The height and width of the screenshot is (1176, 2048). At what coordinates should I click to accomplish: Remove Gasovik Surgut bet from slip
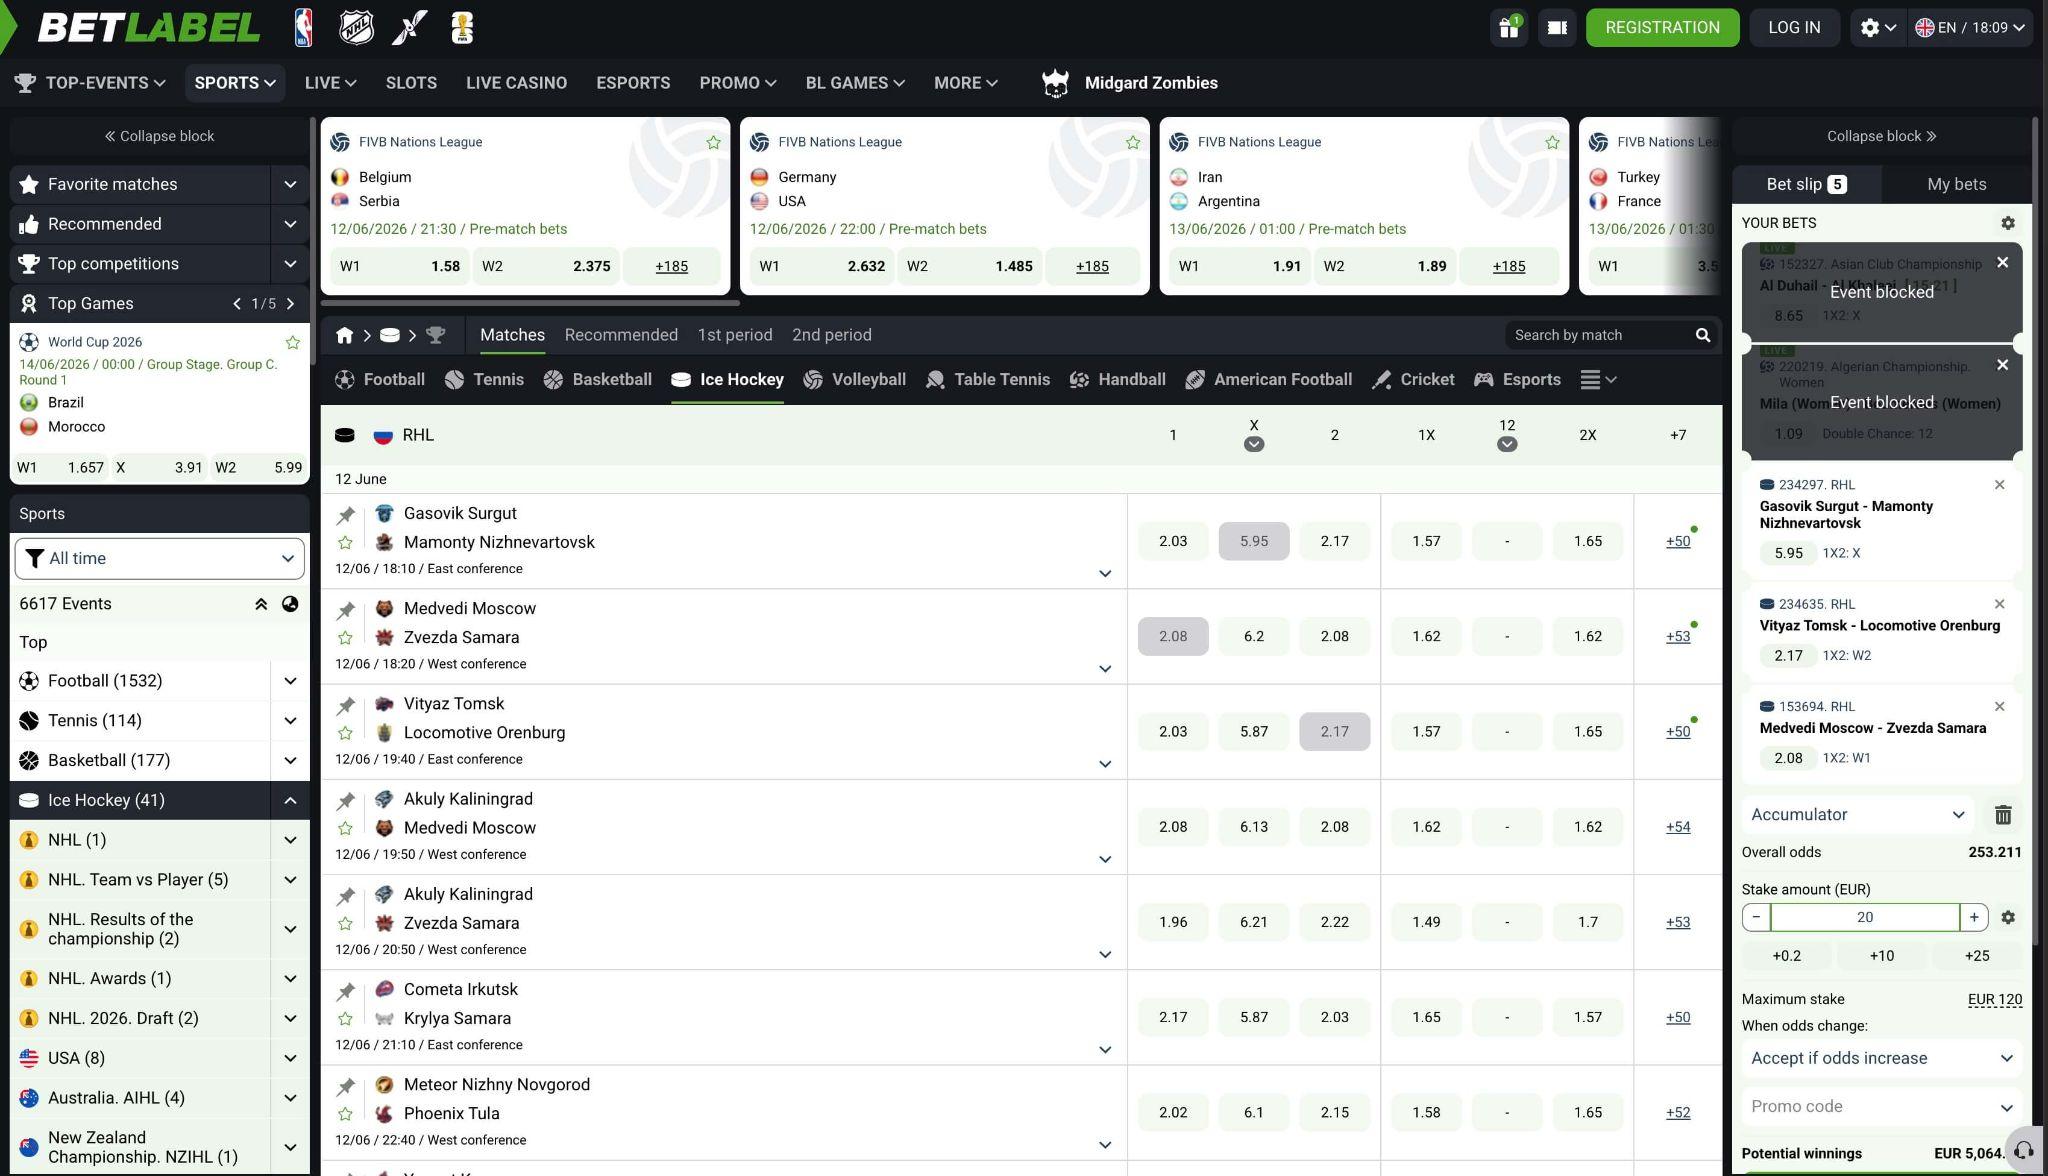point(2000,485)
